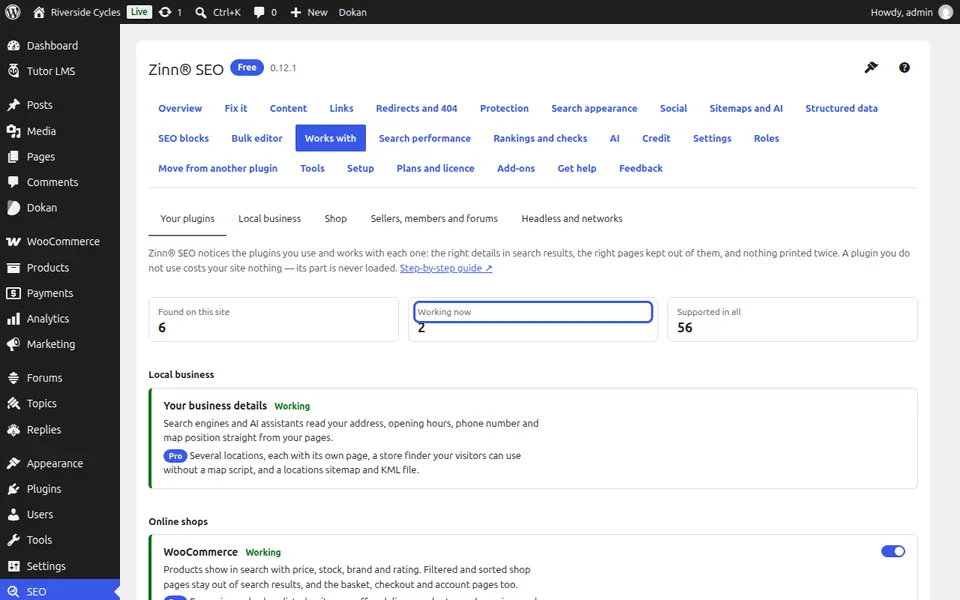Select the Sellers, members and forums sub-tab
Viewport: 960px width, 600px height.
coord(434,219)
